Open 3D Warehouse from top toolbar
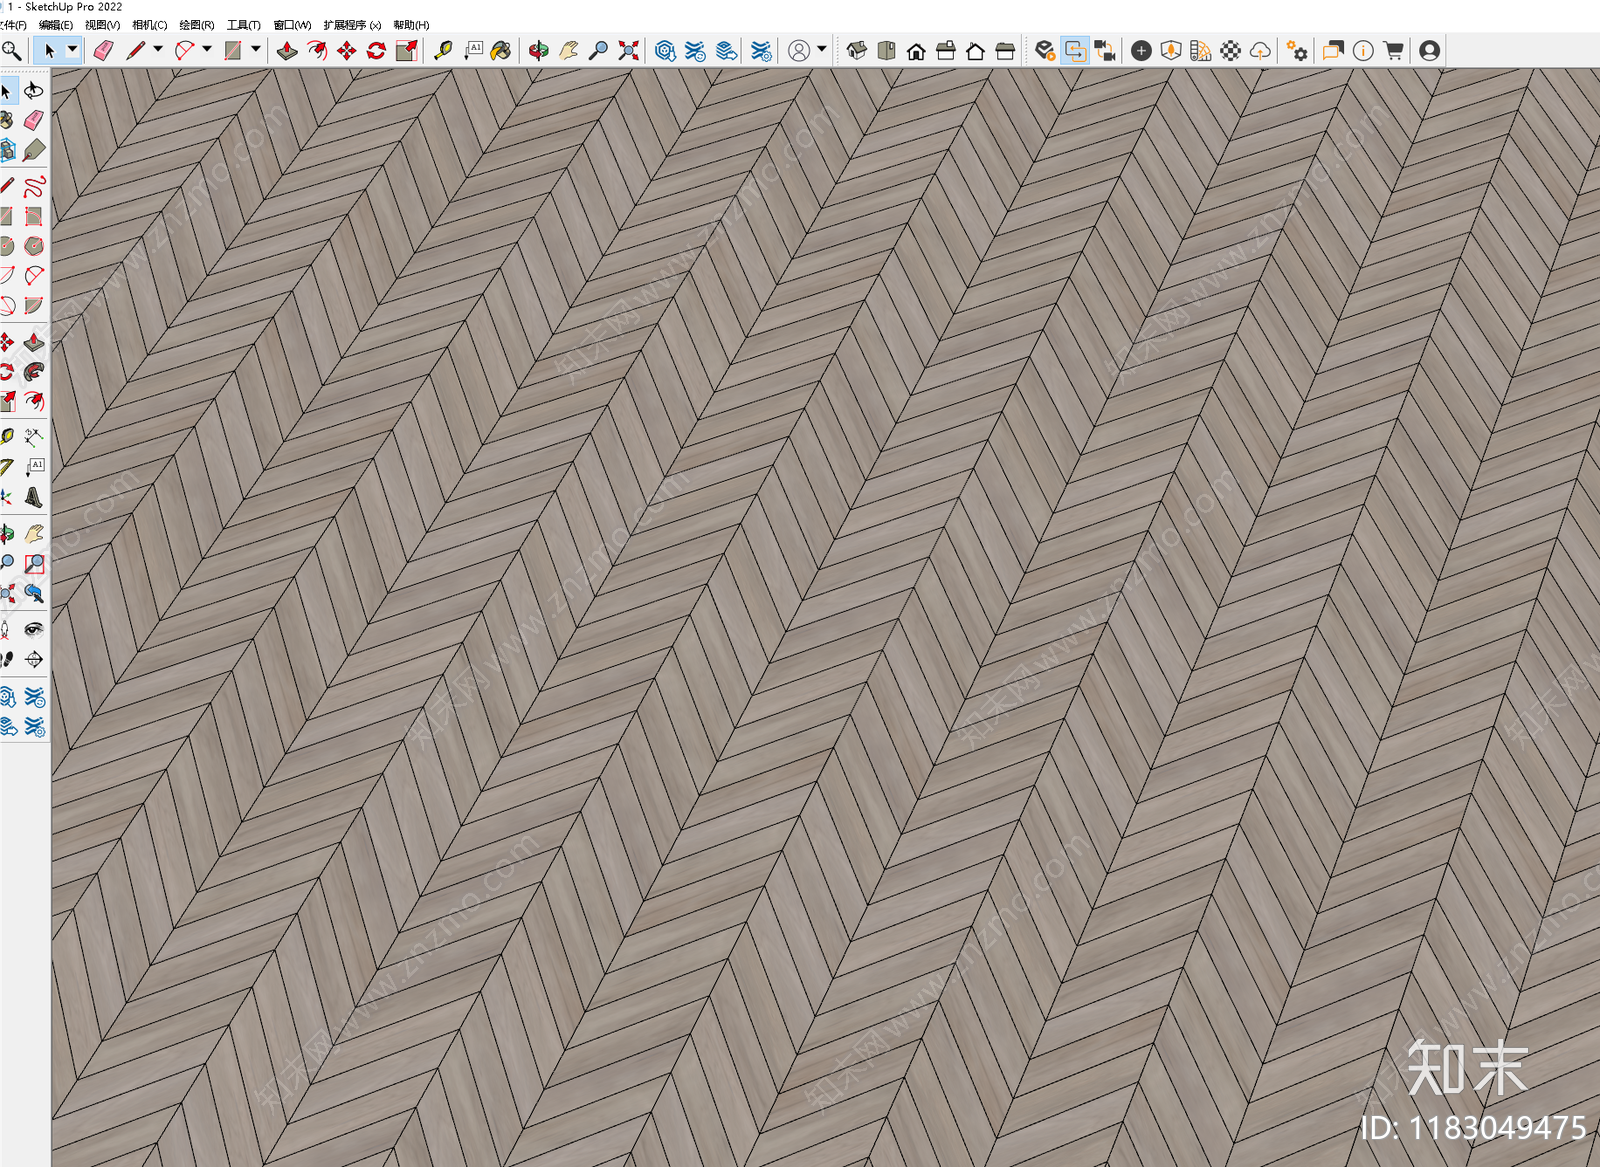 (x=665, y=50)
